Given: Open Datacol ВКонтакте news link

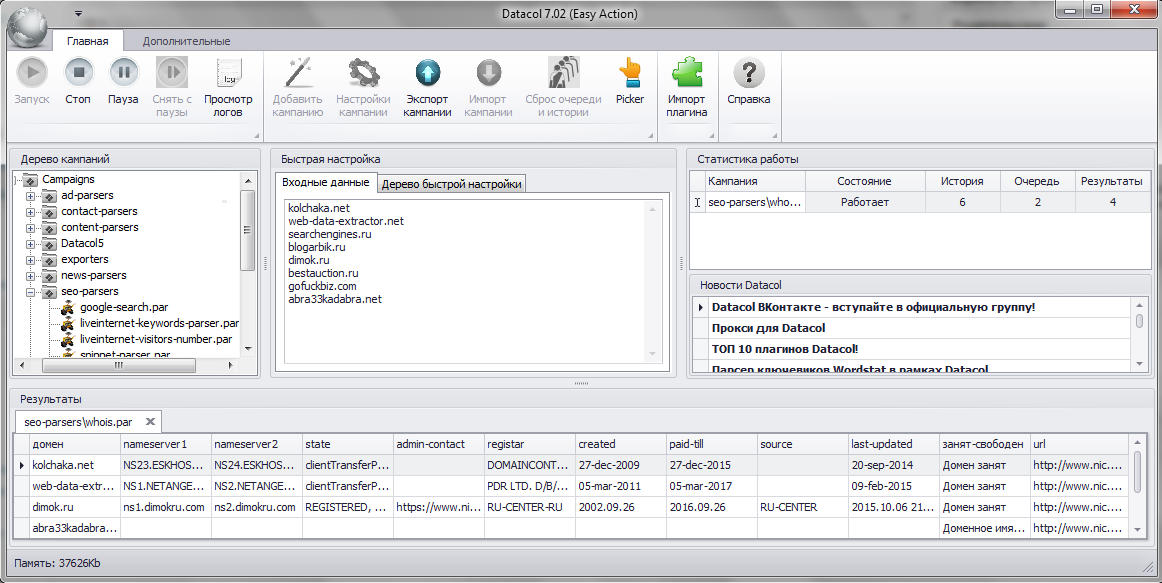Looking at the screenshot, I should click(x=873, y=307).
